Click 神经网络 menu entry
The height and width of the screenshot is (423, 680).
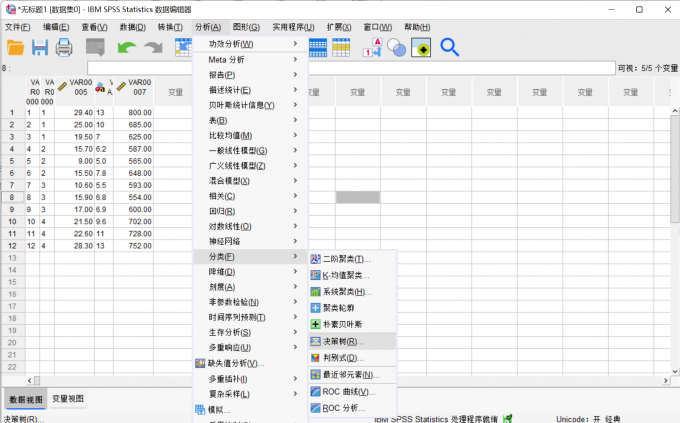pos(250,241)
